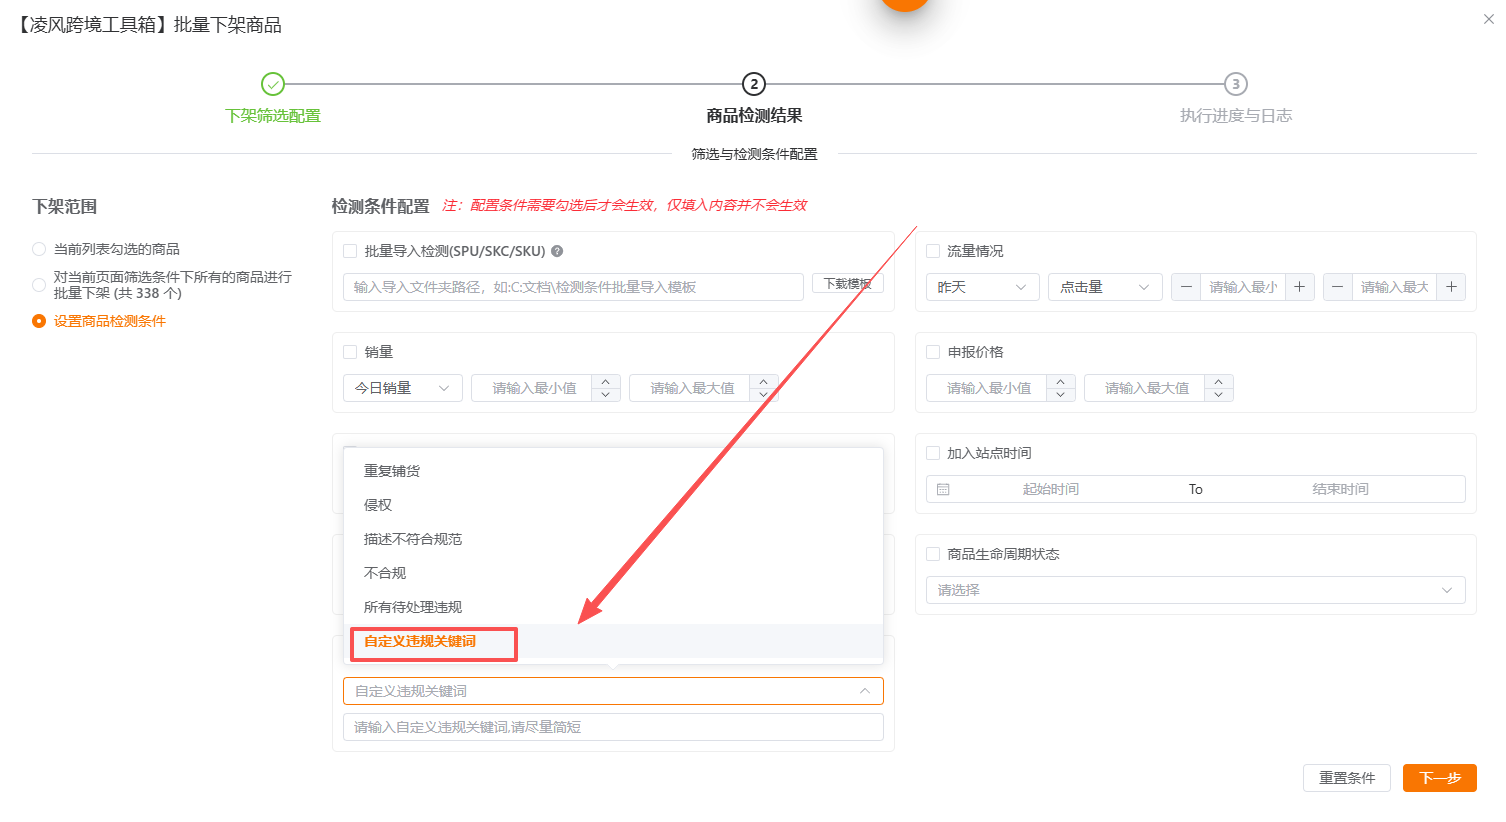This screenshot has width=1506, height=822.
Task: Choose 侵权 from the violation list
Action: pyautogui.click(x=613, y=505)
